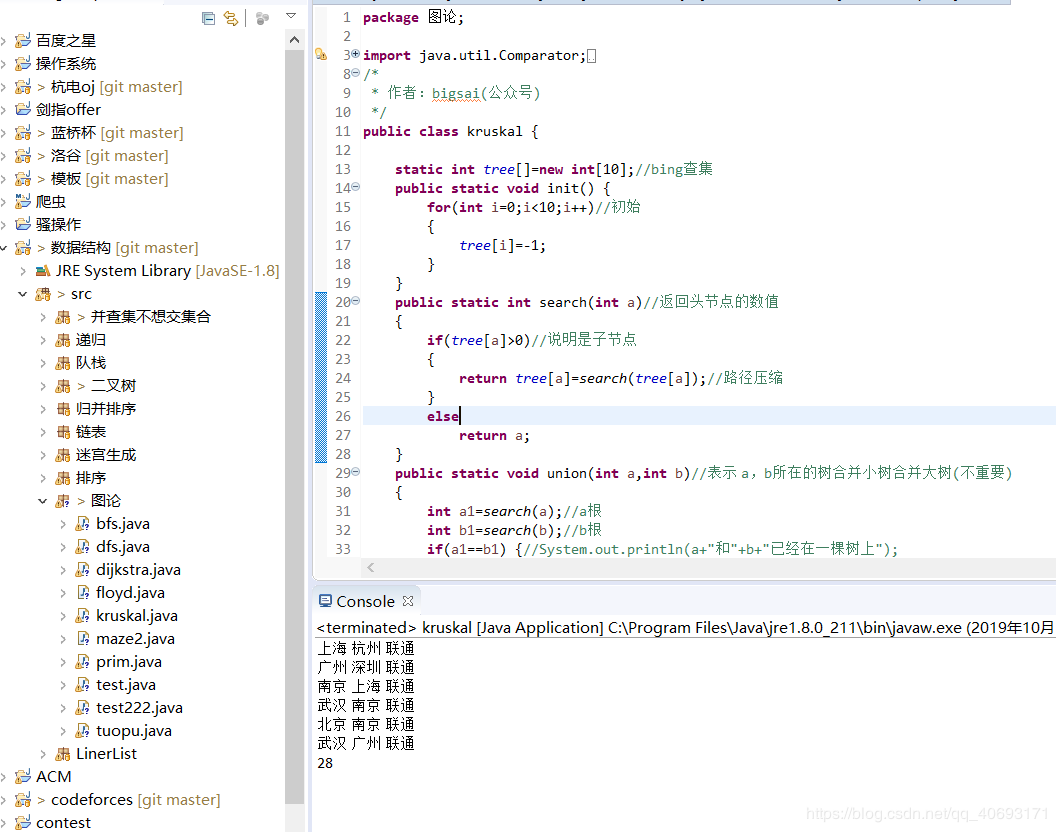Click the tuopu.java file icon
Image resolution: width=1056 pixels, height=832 pixels.
tap(82, 731)
